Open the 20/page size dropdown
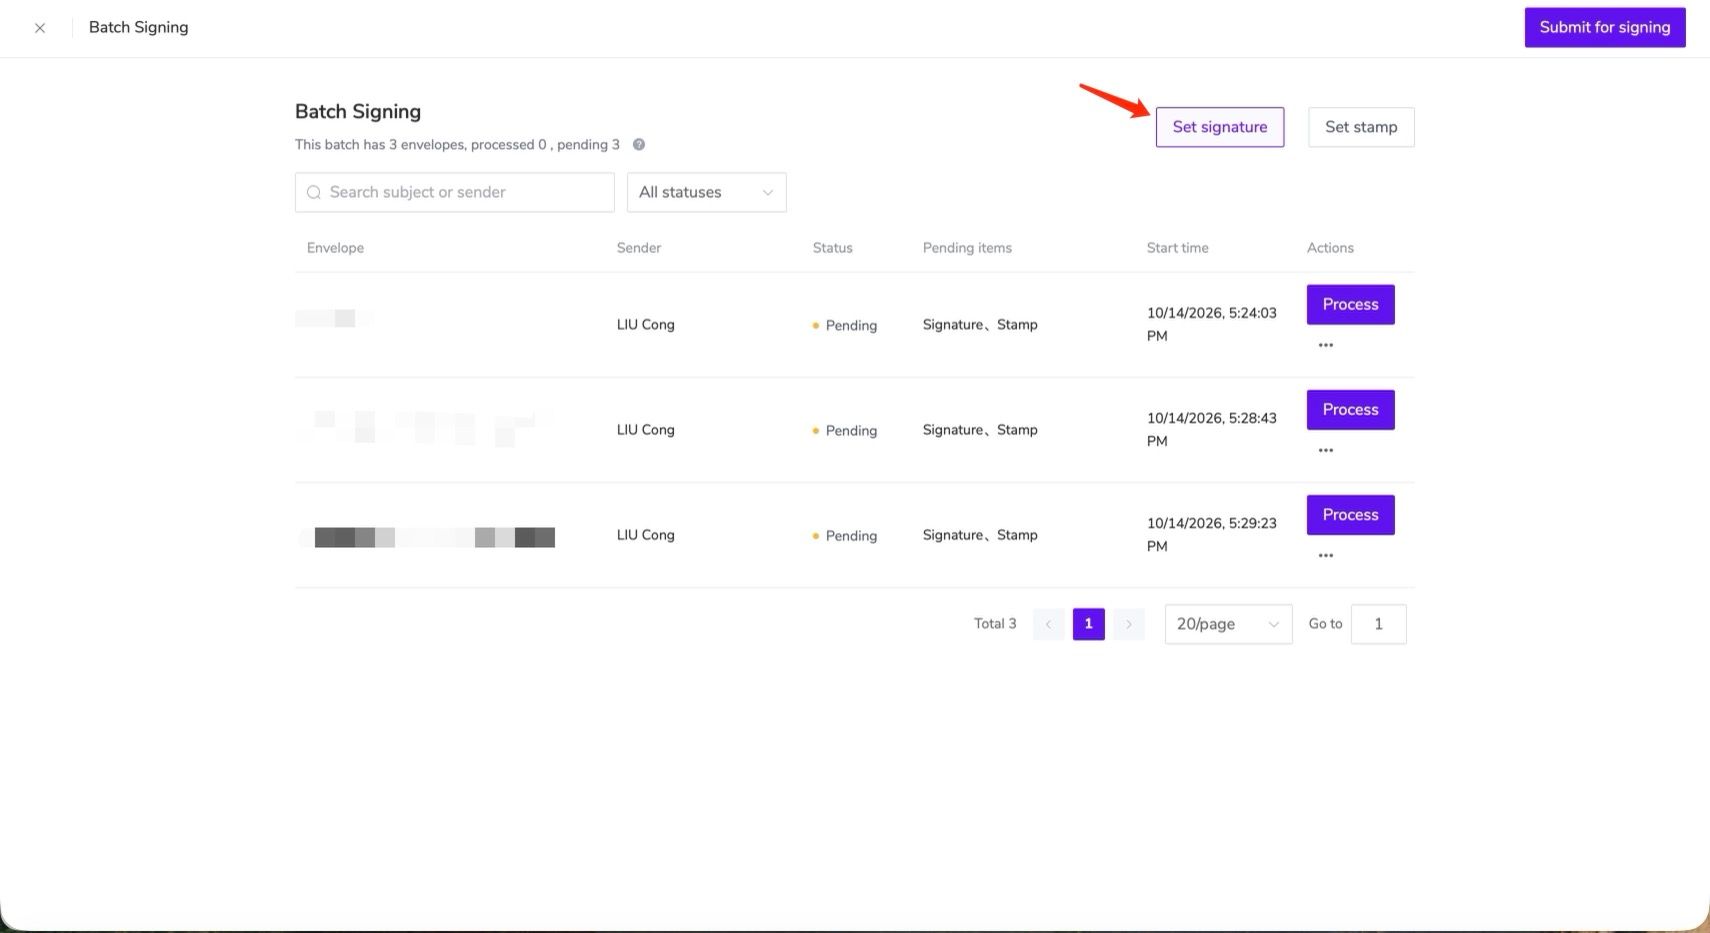The width and height of the screenshot is (1710, 933). [x=1228, y=624]
